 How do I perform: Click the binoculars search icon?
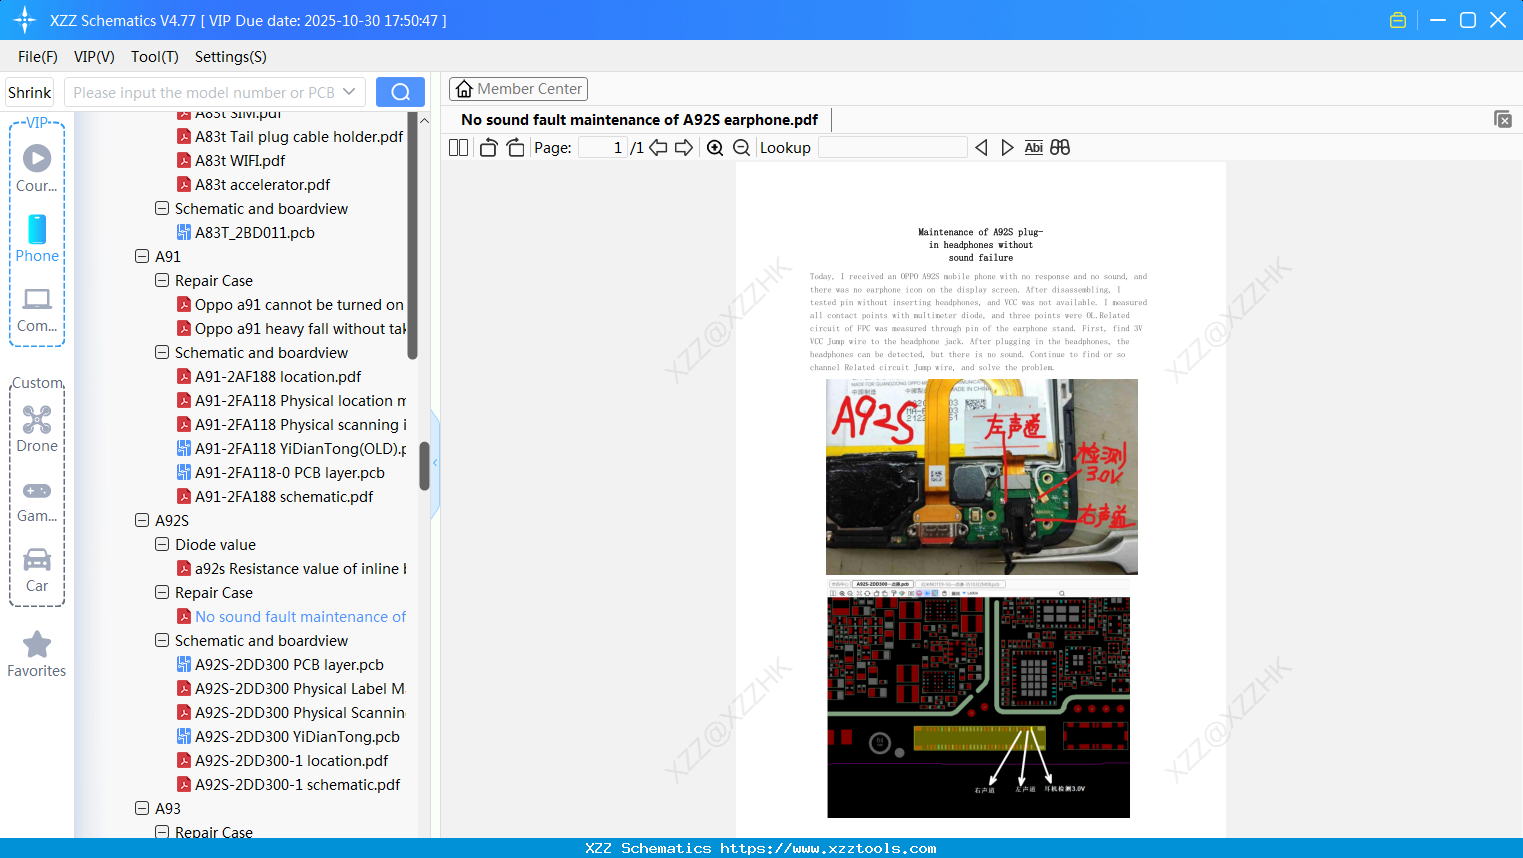click(x=1060, y=148)
